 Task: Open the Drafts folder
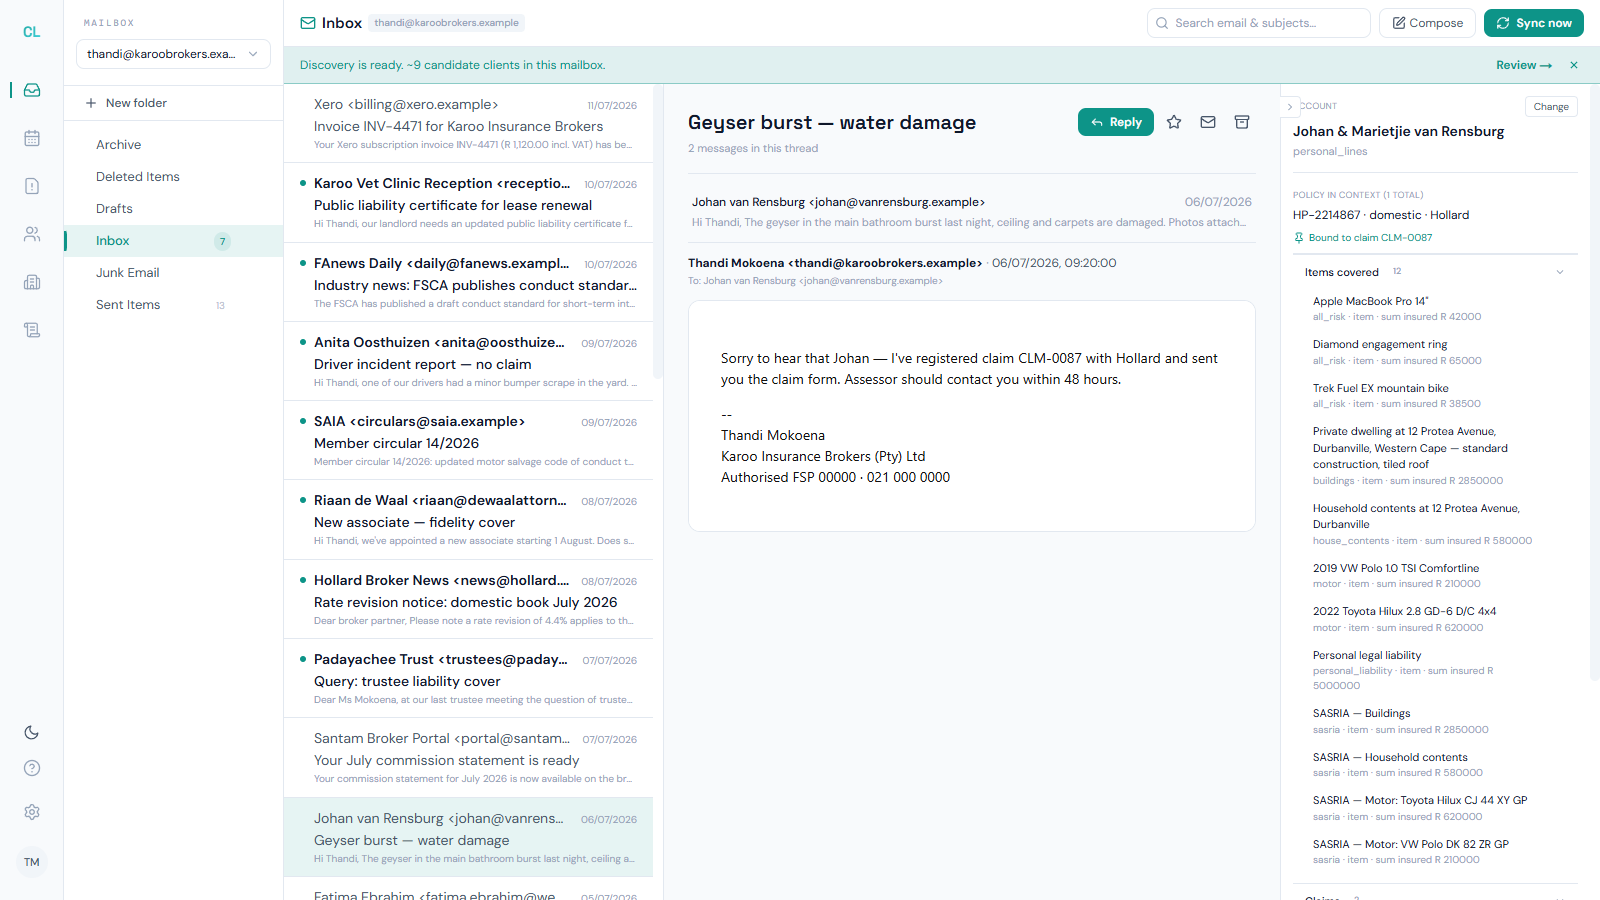[x=173, y=209]
